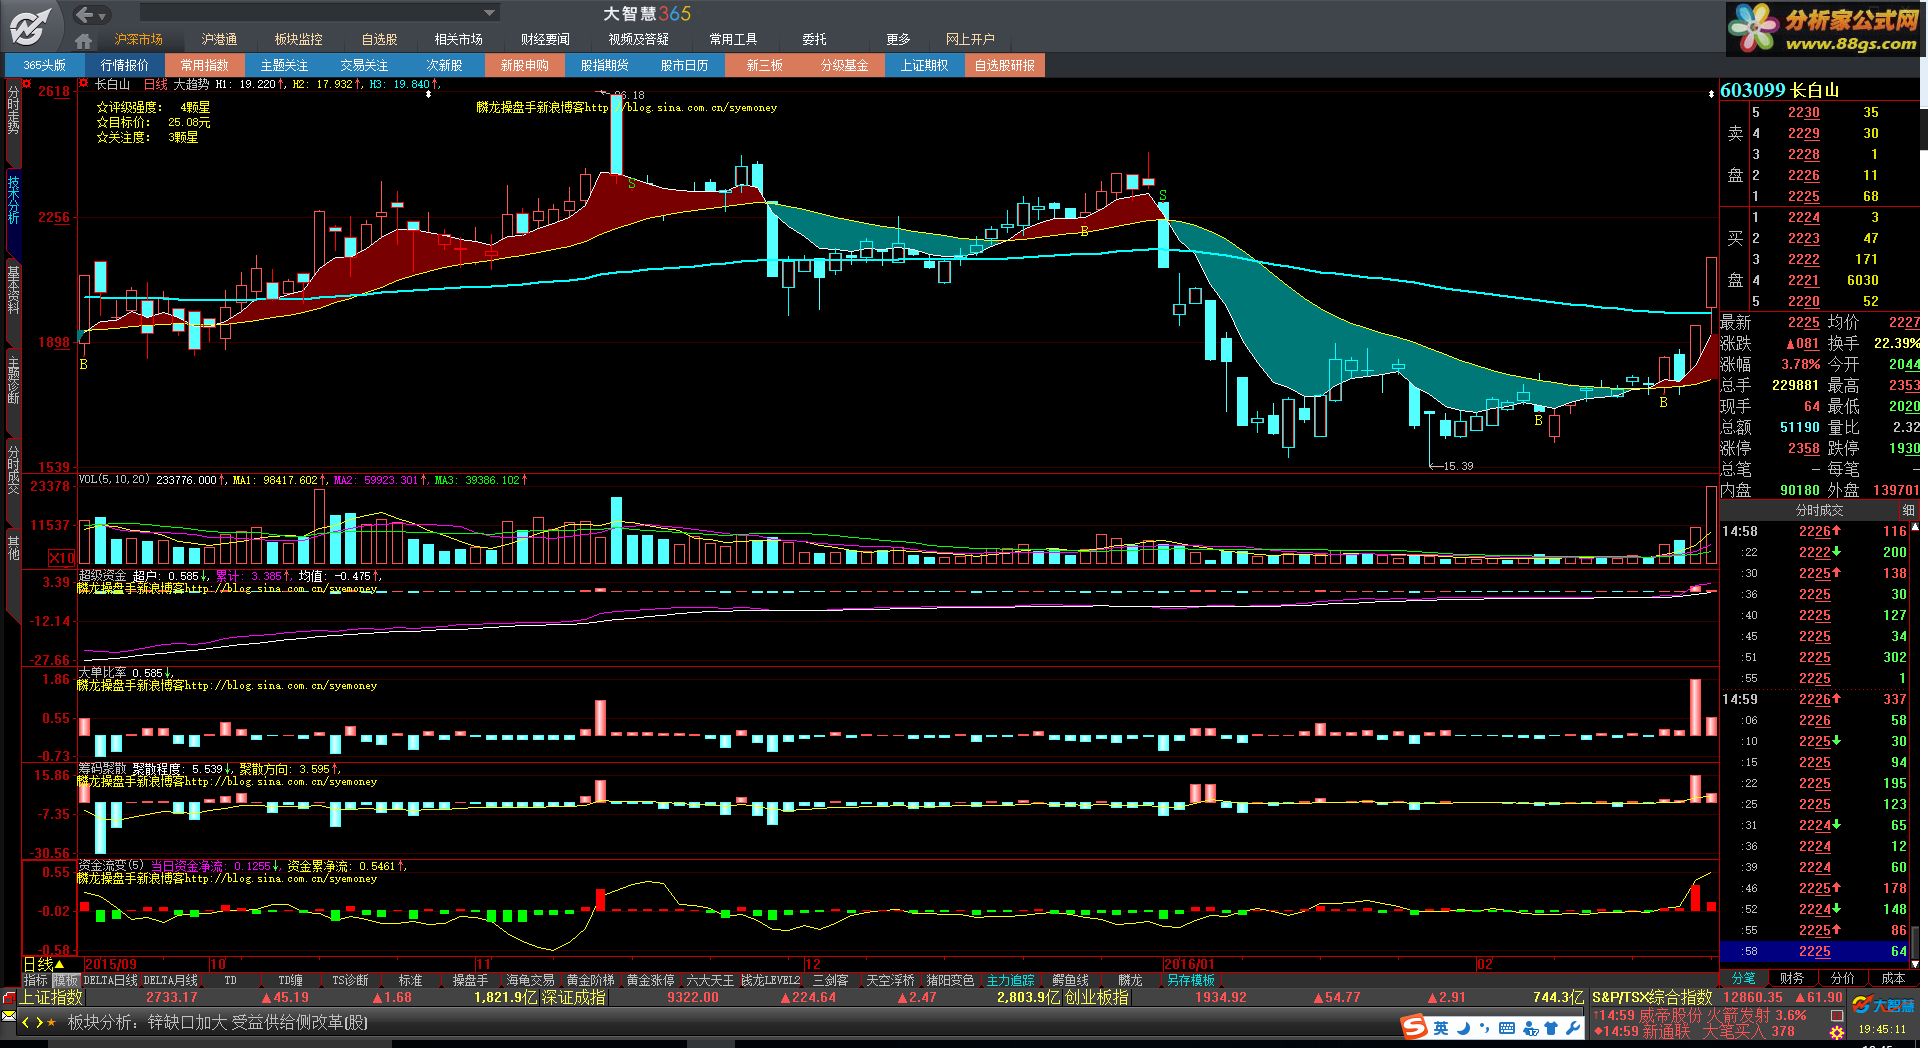
Task: Click the 深证成指 index label
Action: [x=573, y=997]
